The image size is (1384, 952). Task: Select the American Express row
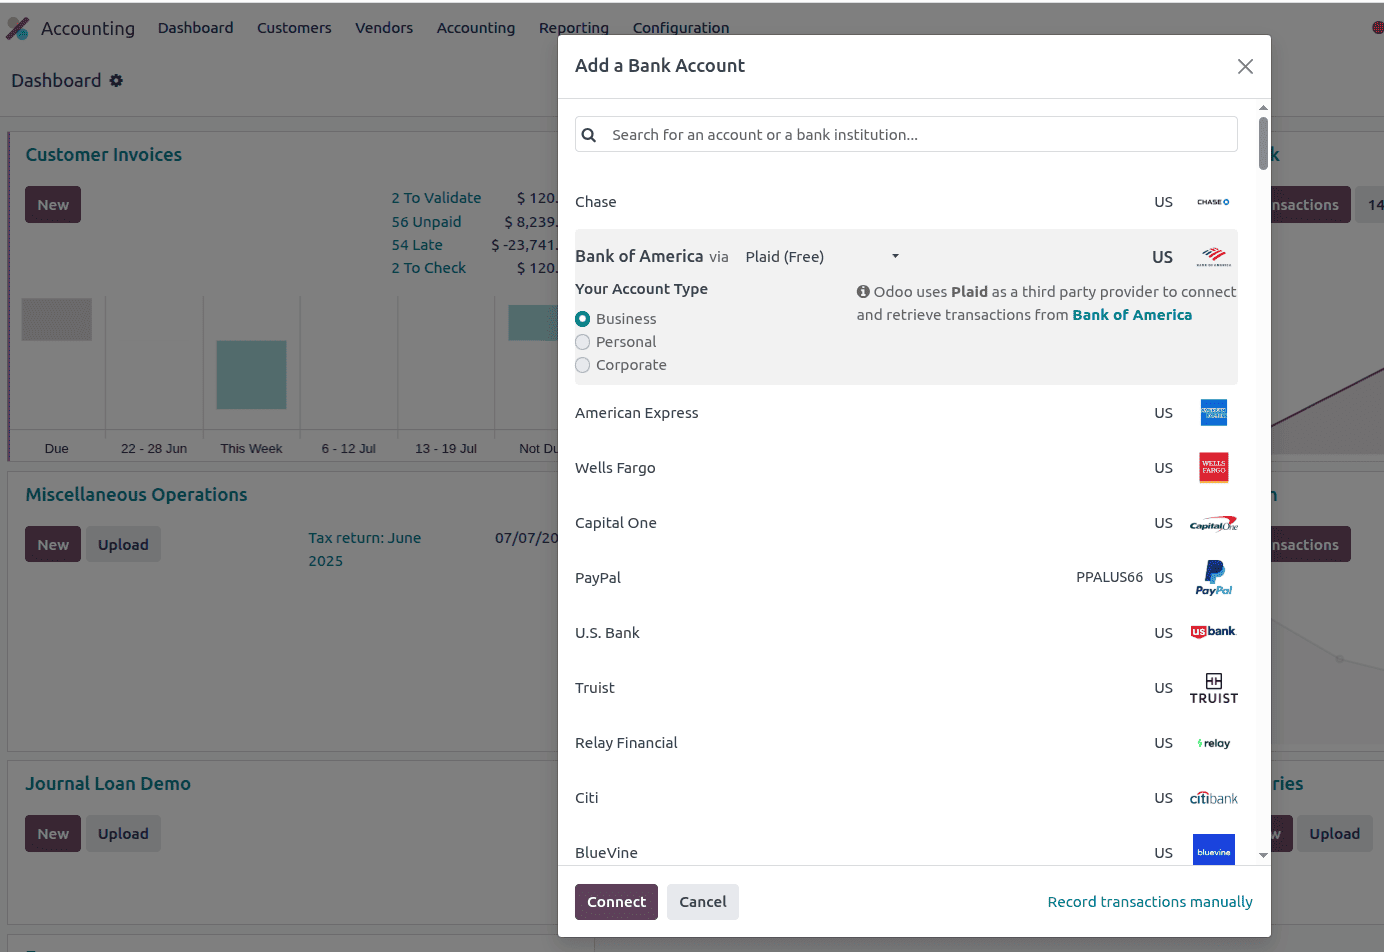(906, 413)
